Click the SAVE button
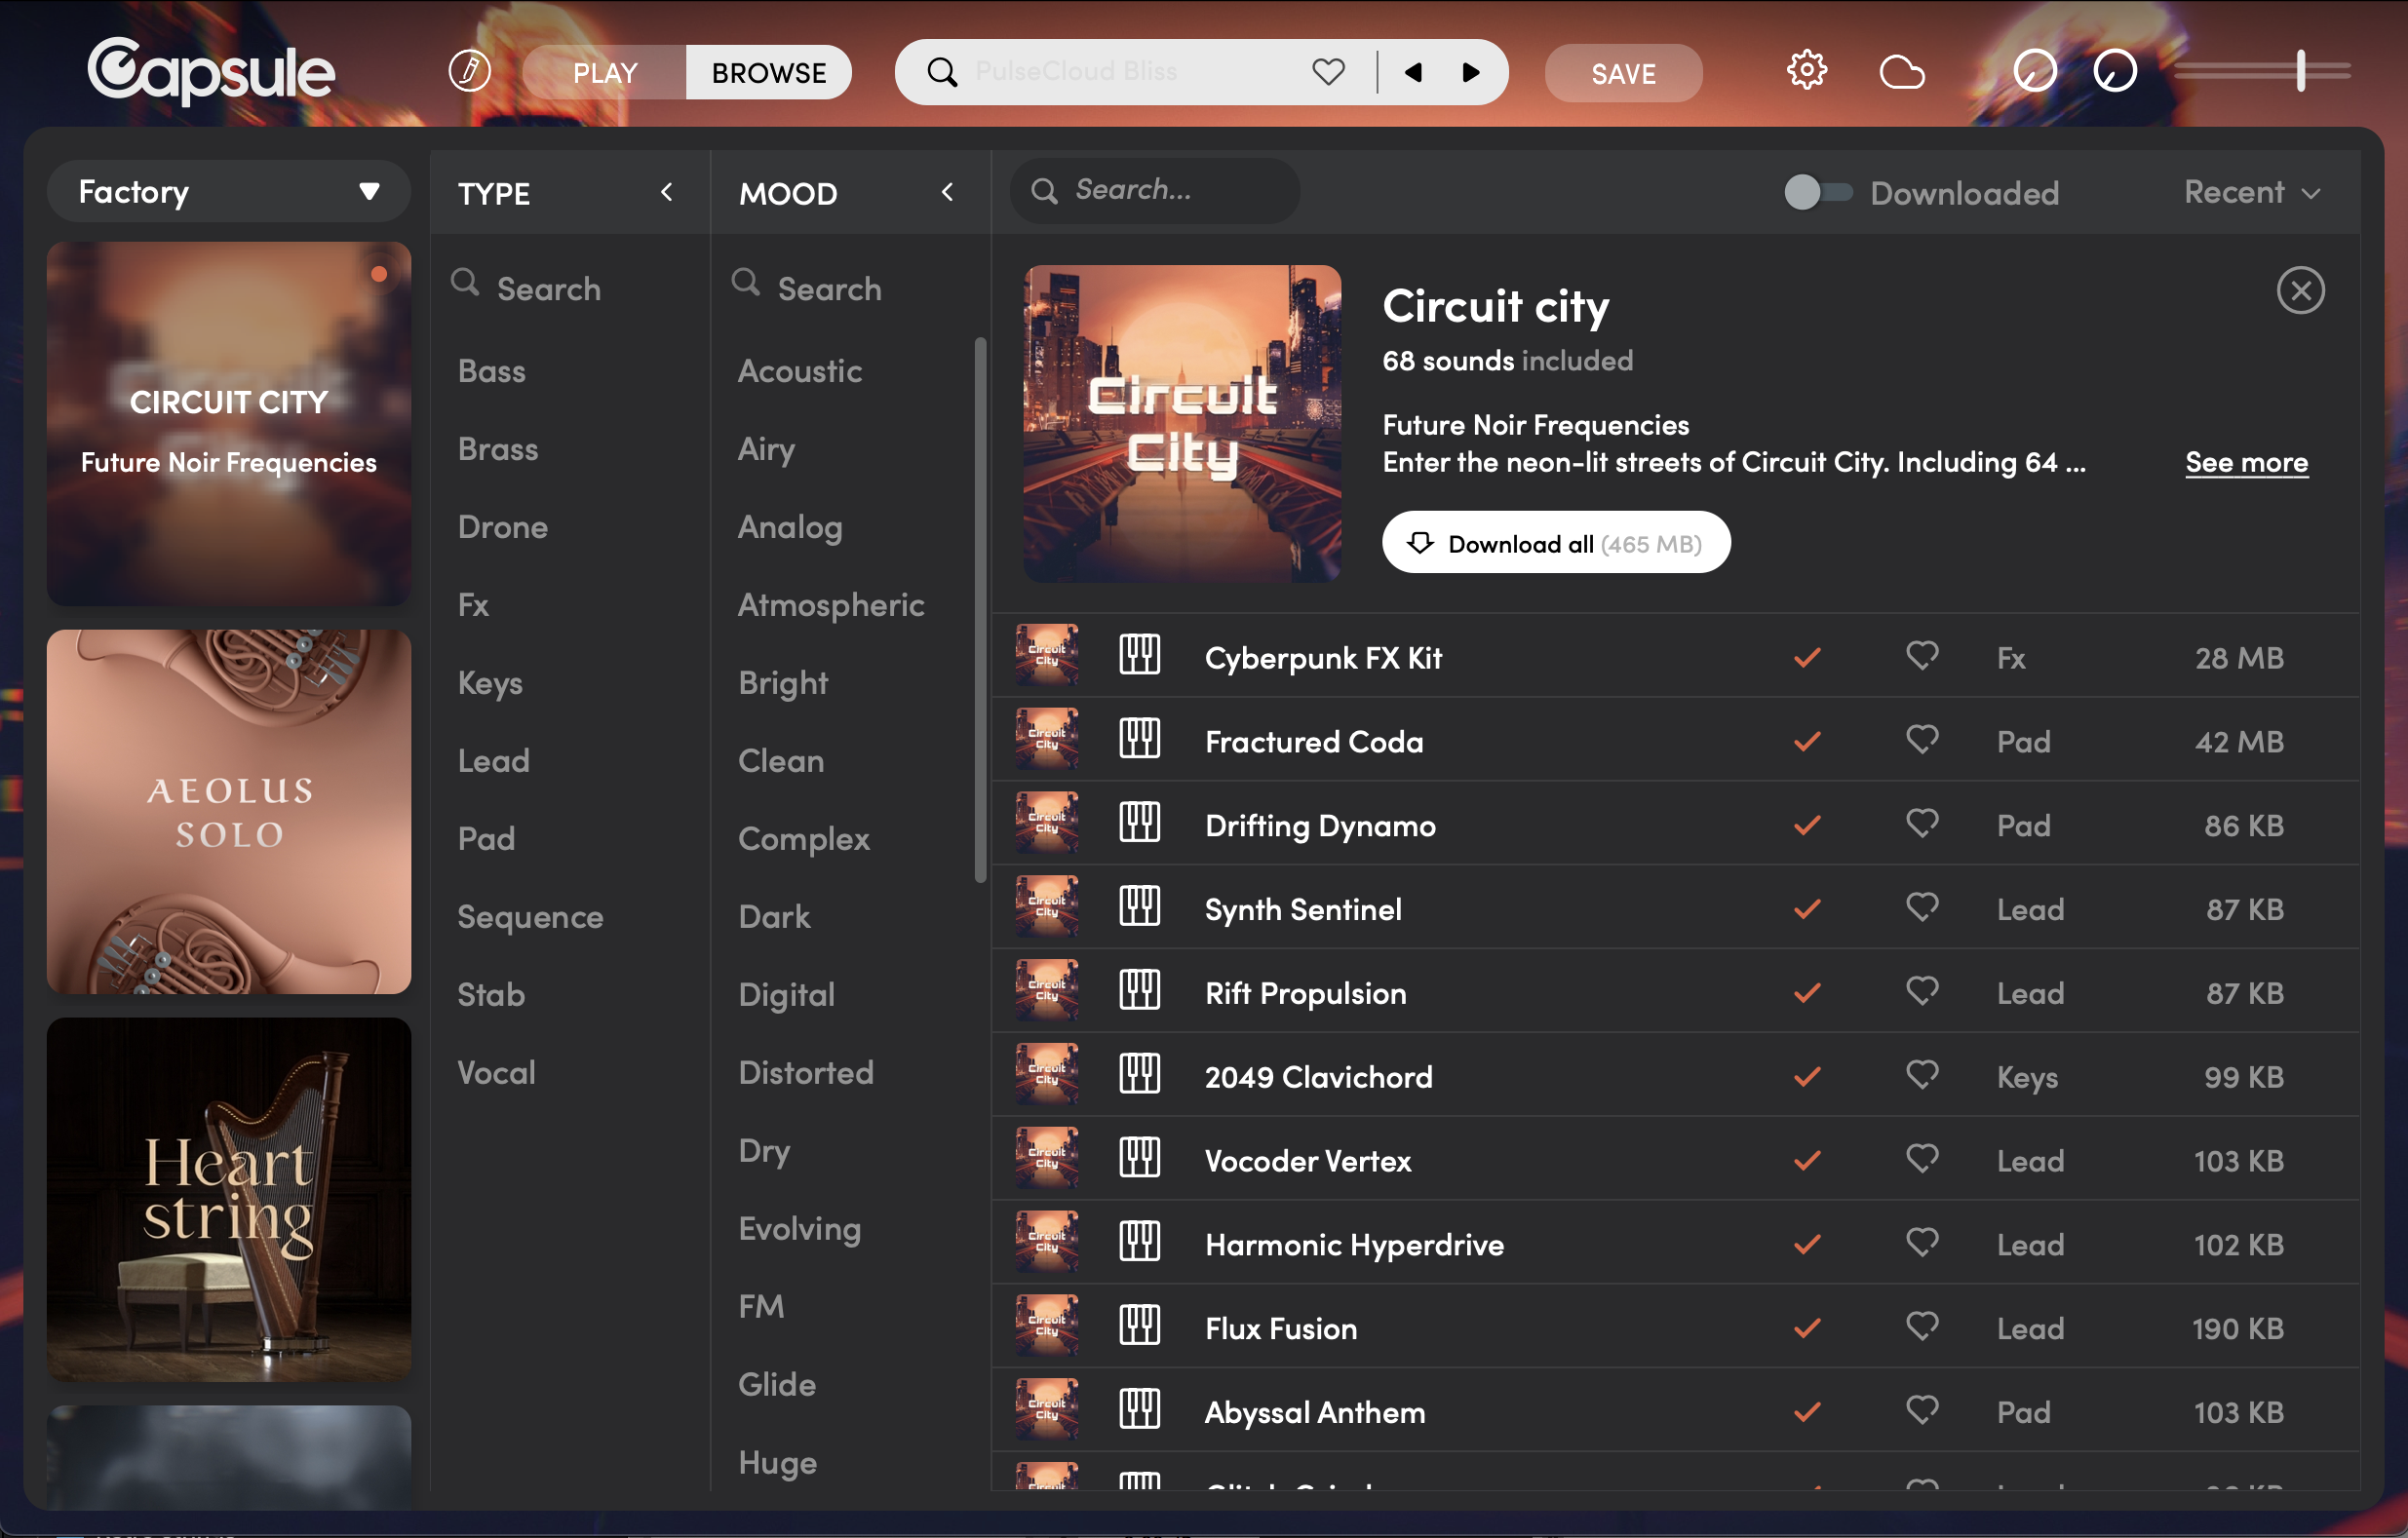Image resolution: width=2408 pixels, height=1538 pixels. (1622, 73)
